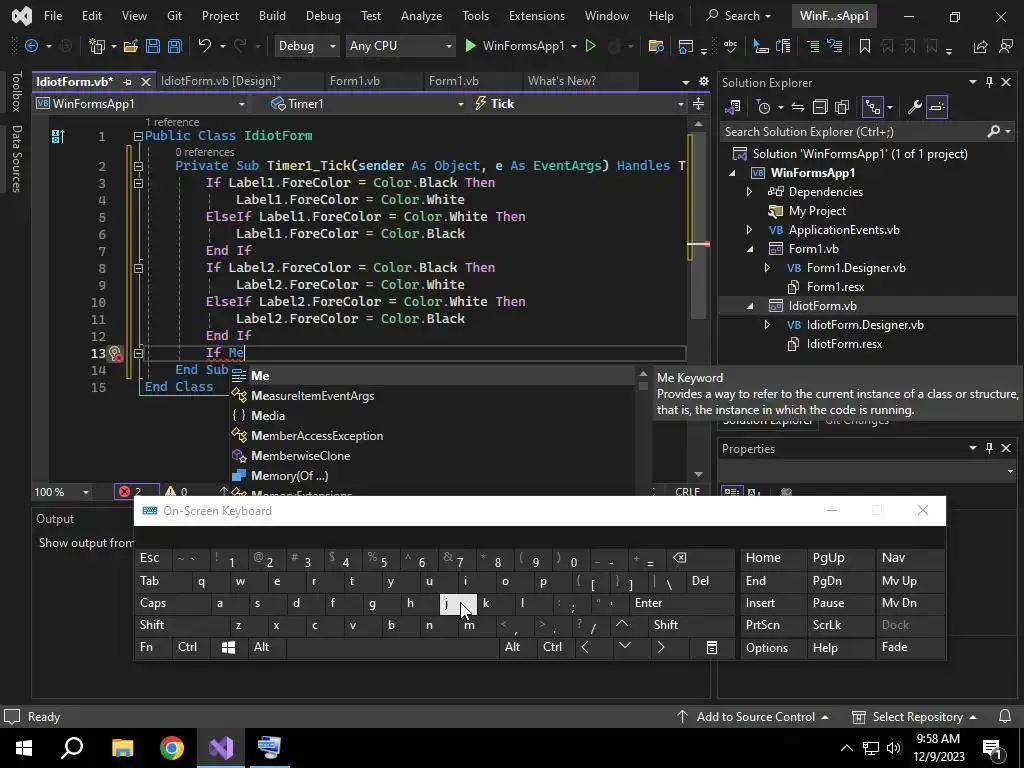The height and width of the screenshot is (768, 1024).
Task: Click Solution Explorer pending changes filter icon
Action: pyautogui.click(x=763, y=106)
